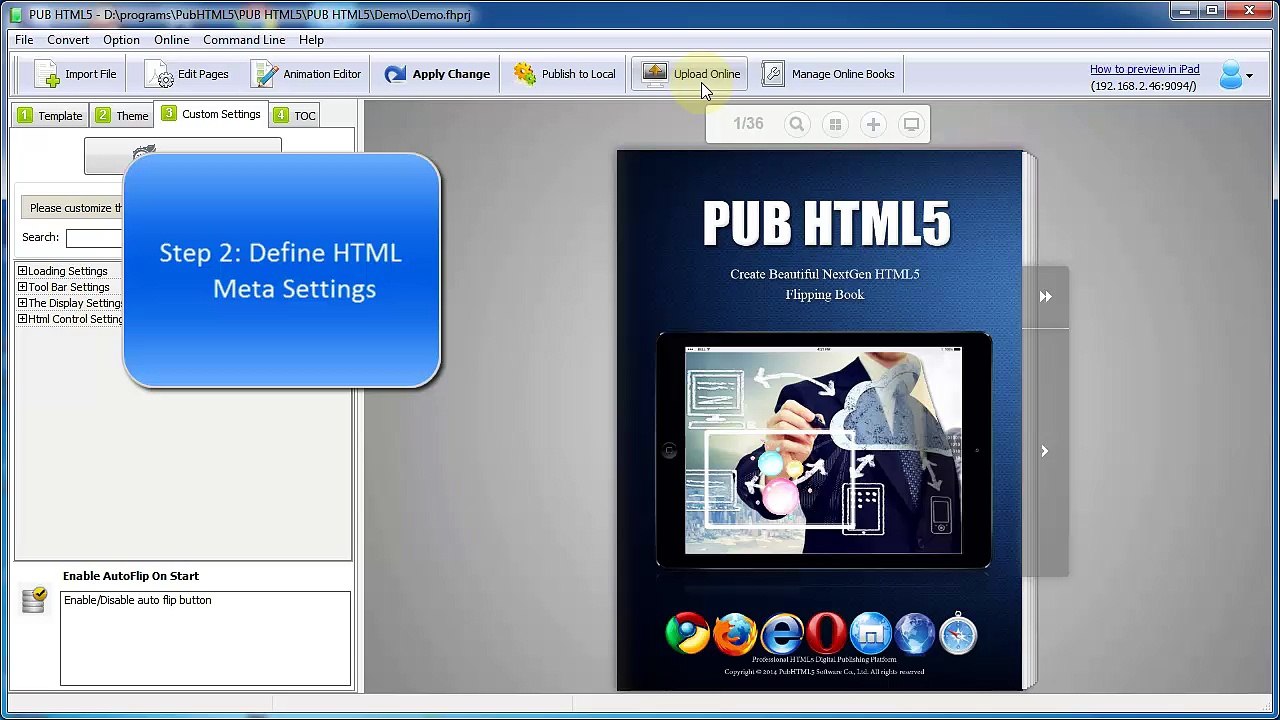Screen dimensions: 1280x720
Task: Switch to the Theme tab
Action: coord(122,115)
